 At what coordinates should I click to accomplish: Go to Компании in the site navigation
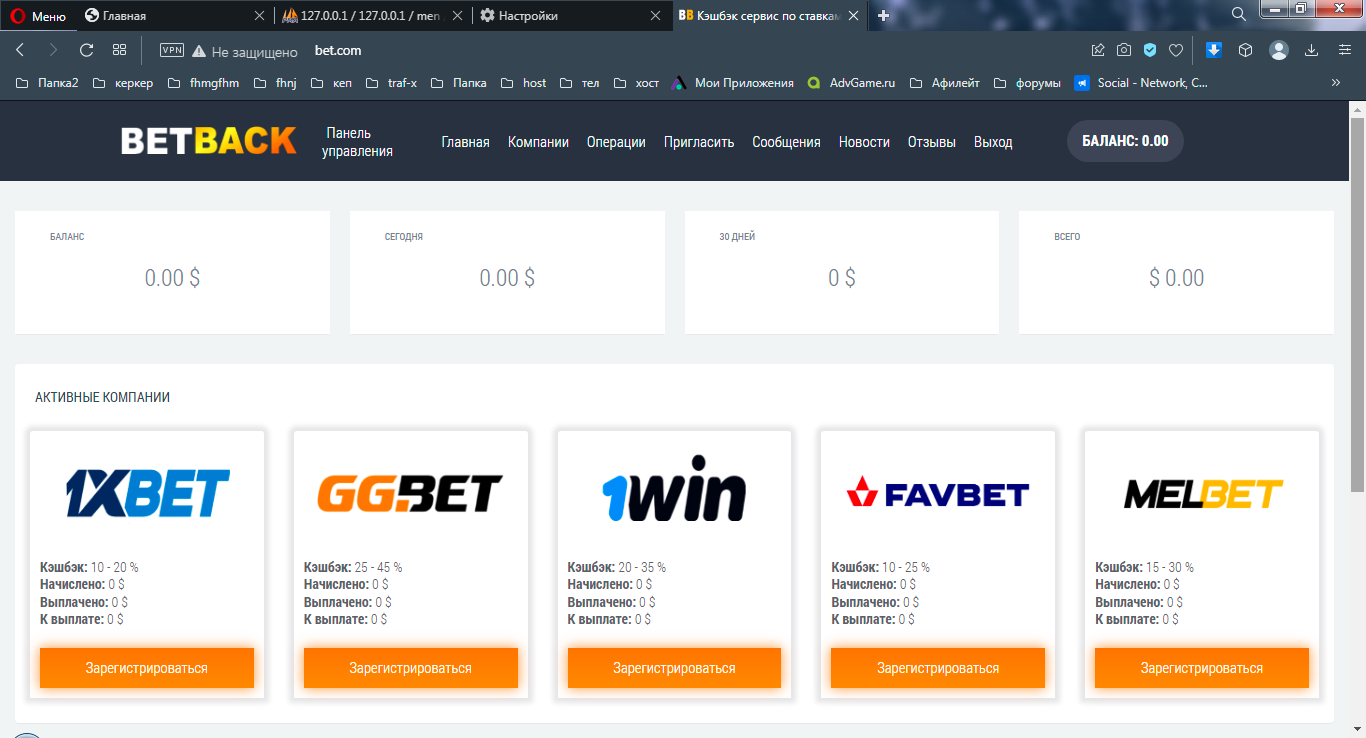click(x=538, y=142)
